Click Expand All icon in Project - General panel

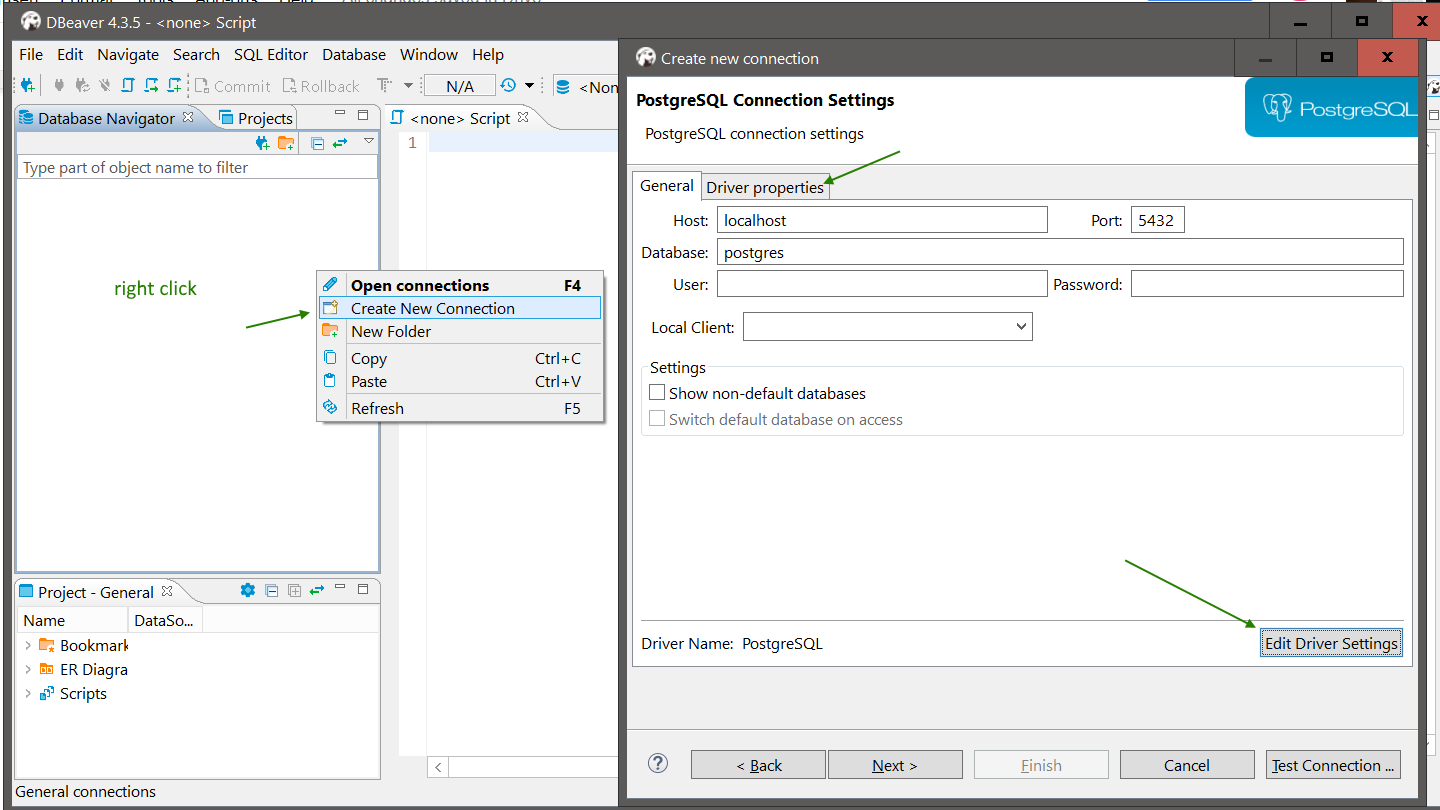(x=294, y=591)
